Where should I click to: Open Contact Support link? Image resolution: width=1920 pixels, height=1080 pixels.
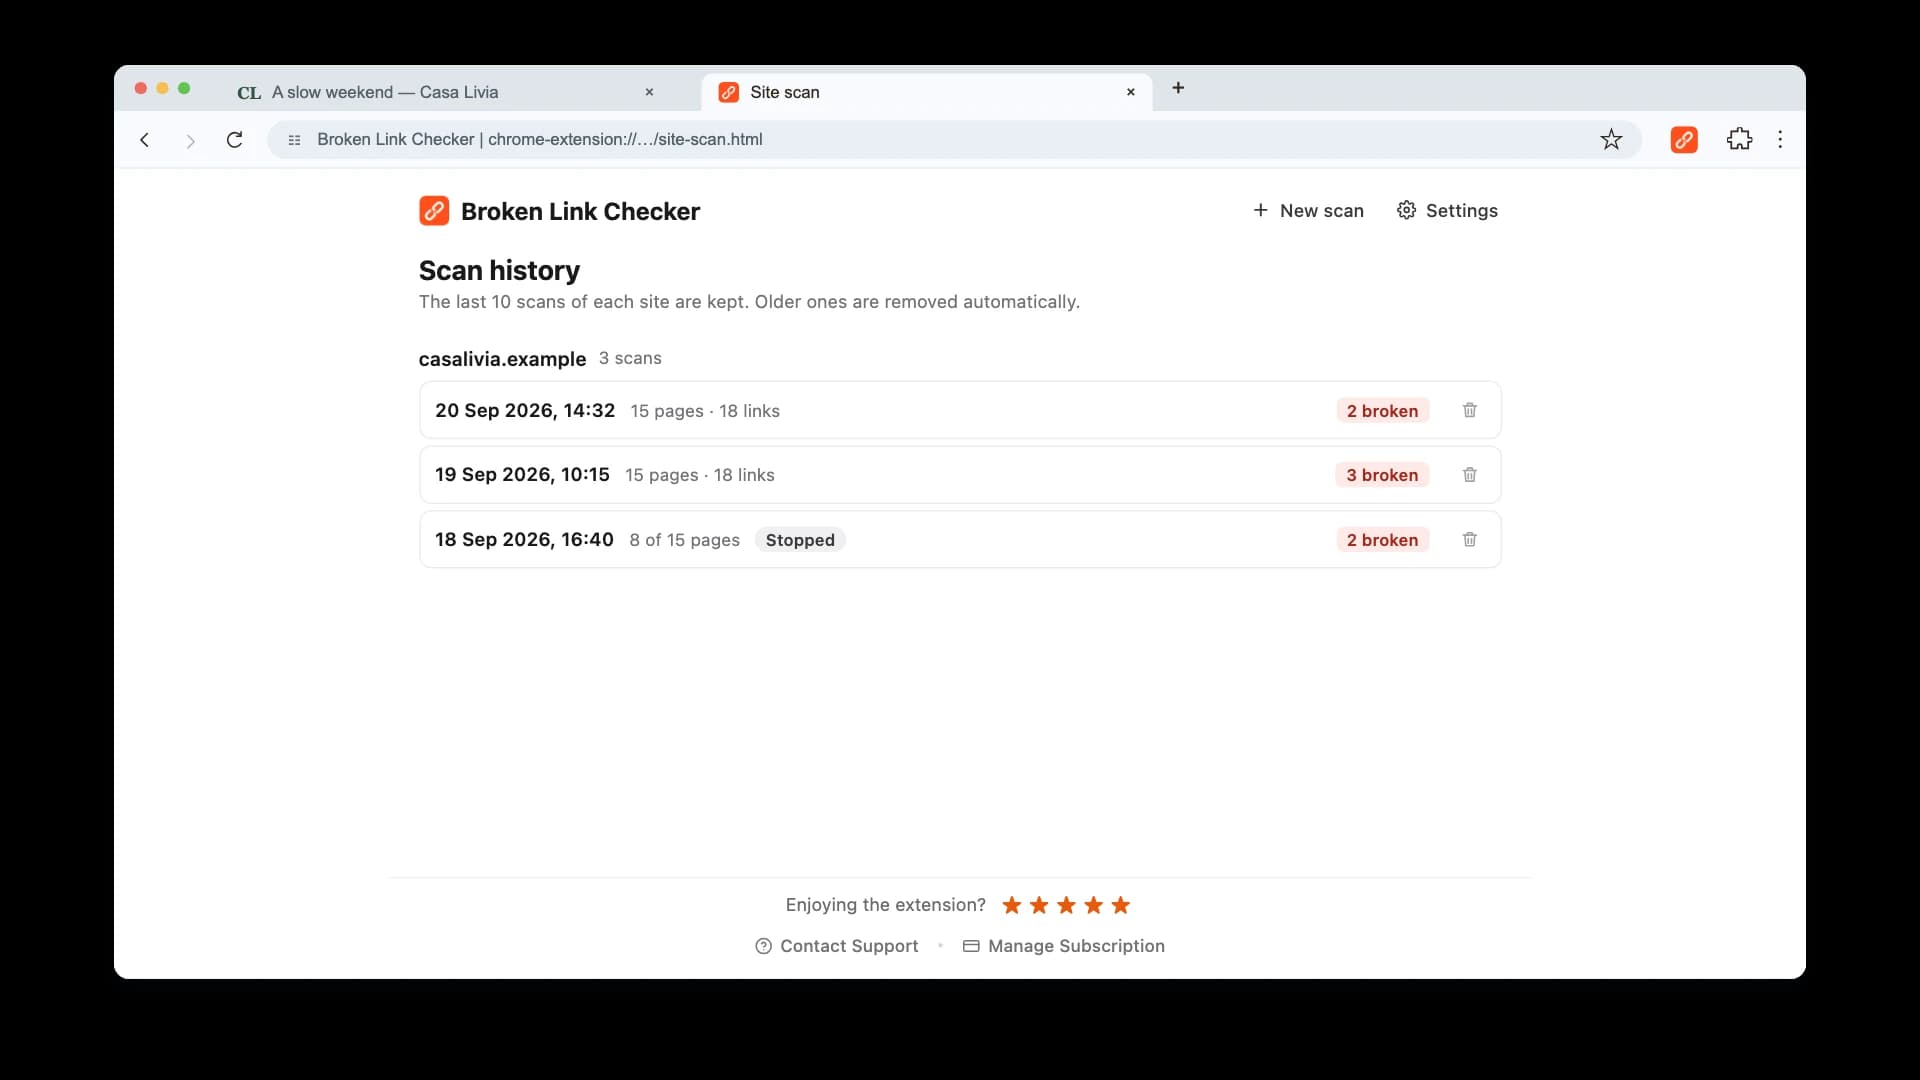pos(837,946)
